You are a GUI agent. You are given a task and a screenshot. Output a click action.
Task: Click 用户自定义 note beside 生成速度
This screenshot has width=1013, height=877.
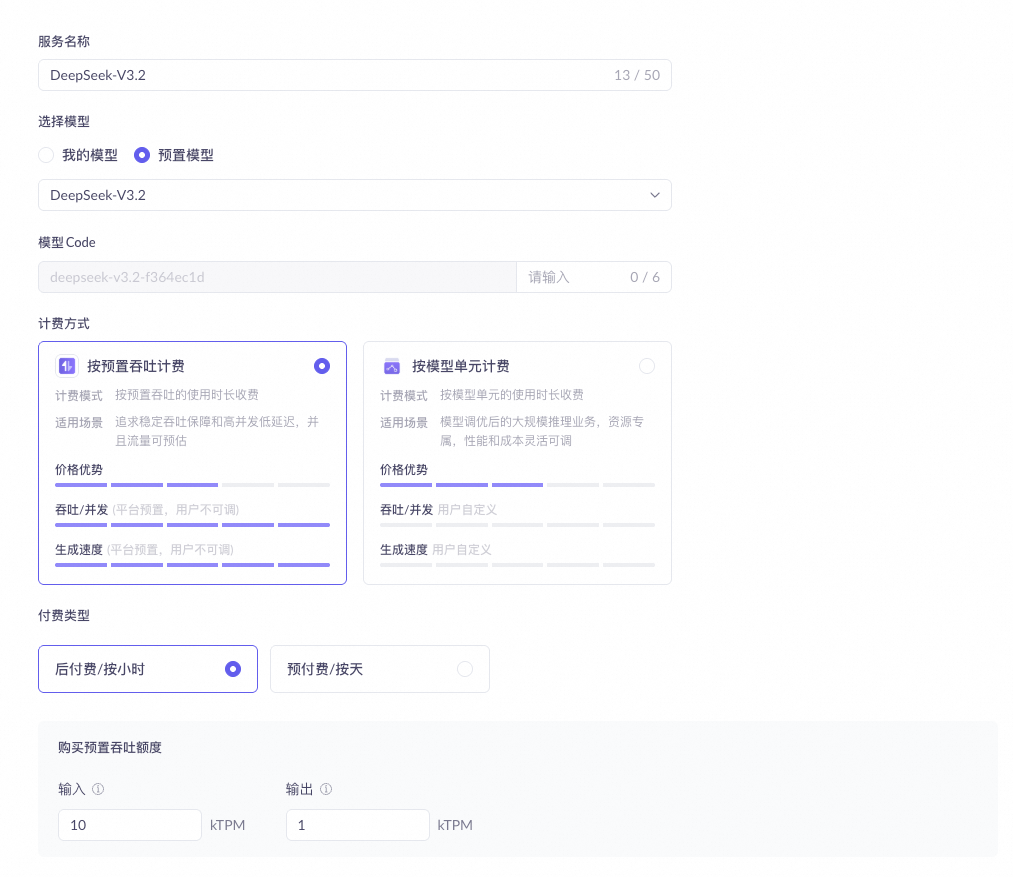462,550
